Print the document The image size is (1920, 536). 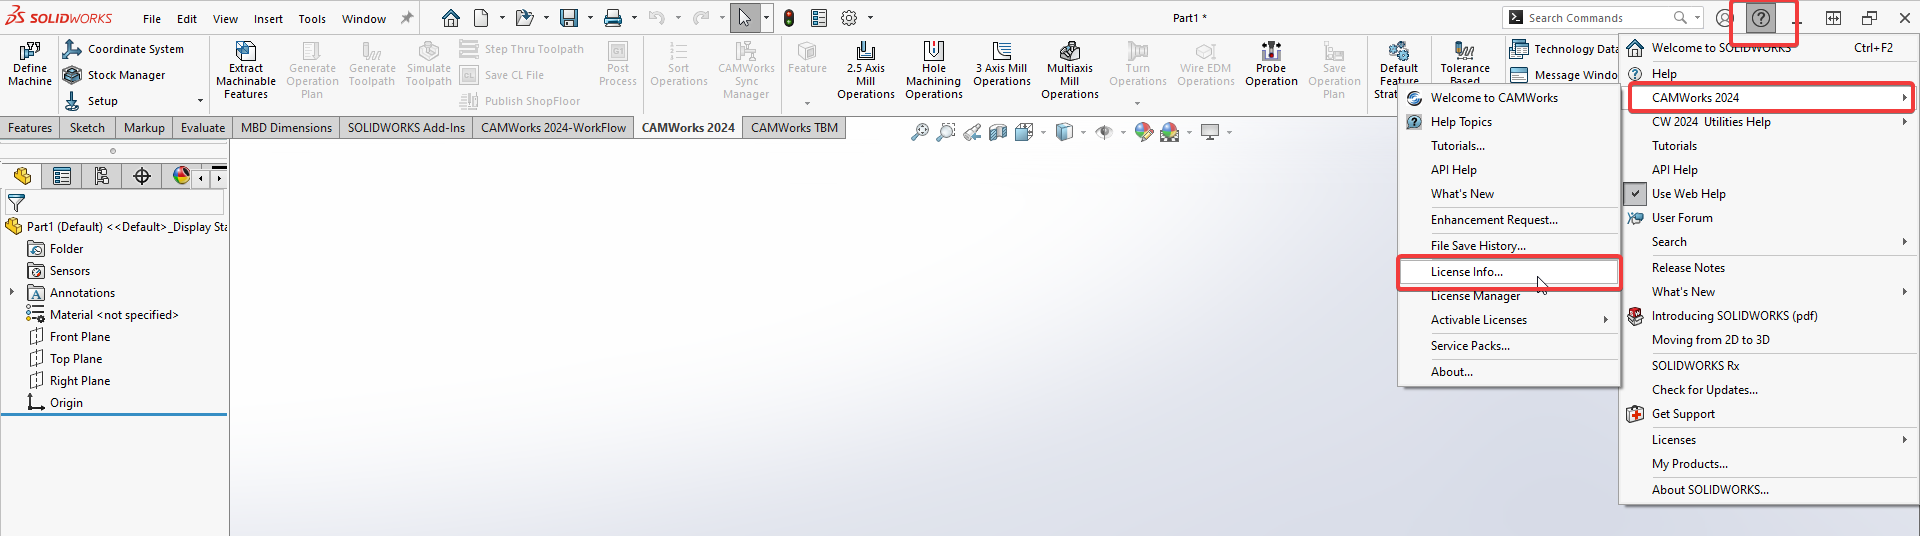[x=613, y=18]
